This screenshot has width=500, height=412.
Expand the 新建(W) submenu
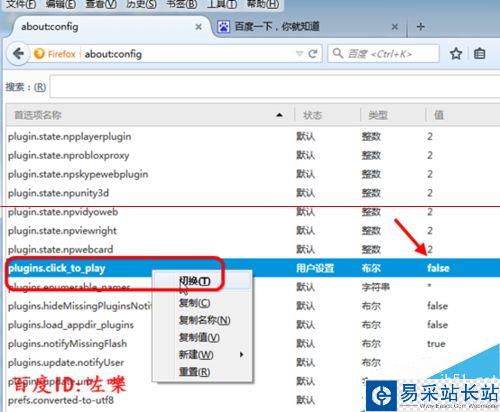[x=202, y=355]
